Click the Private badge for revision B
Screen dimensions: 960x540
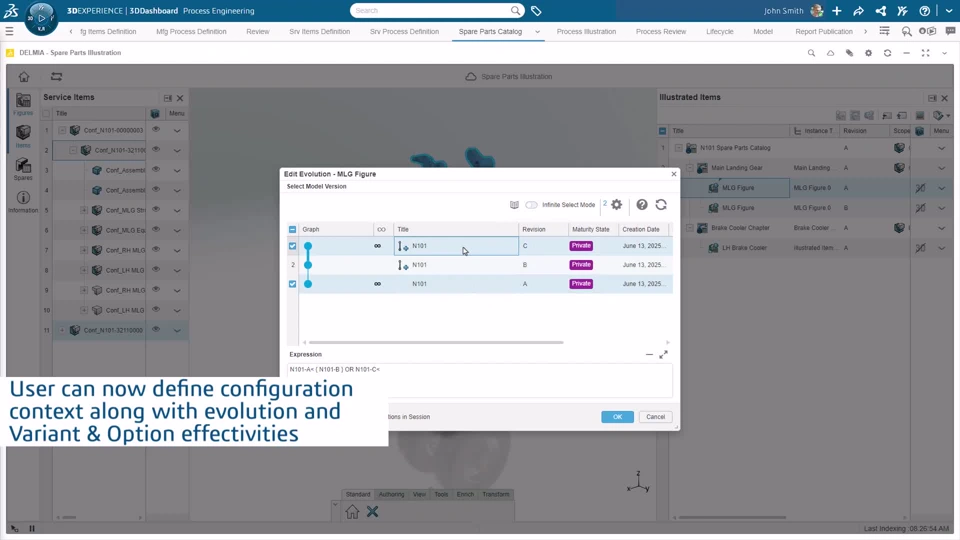(x=581, y=265)
